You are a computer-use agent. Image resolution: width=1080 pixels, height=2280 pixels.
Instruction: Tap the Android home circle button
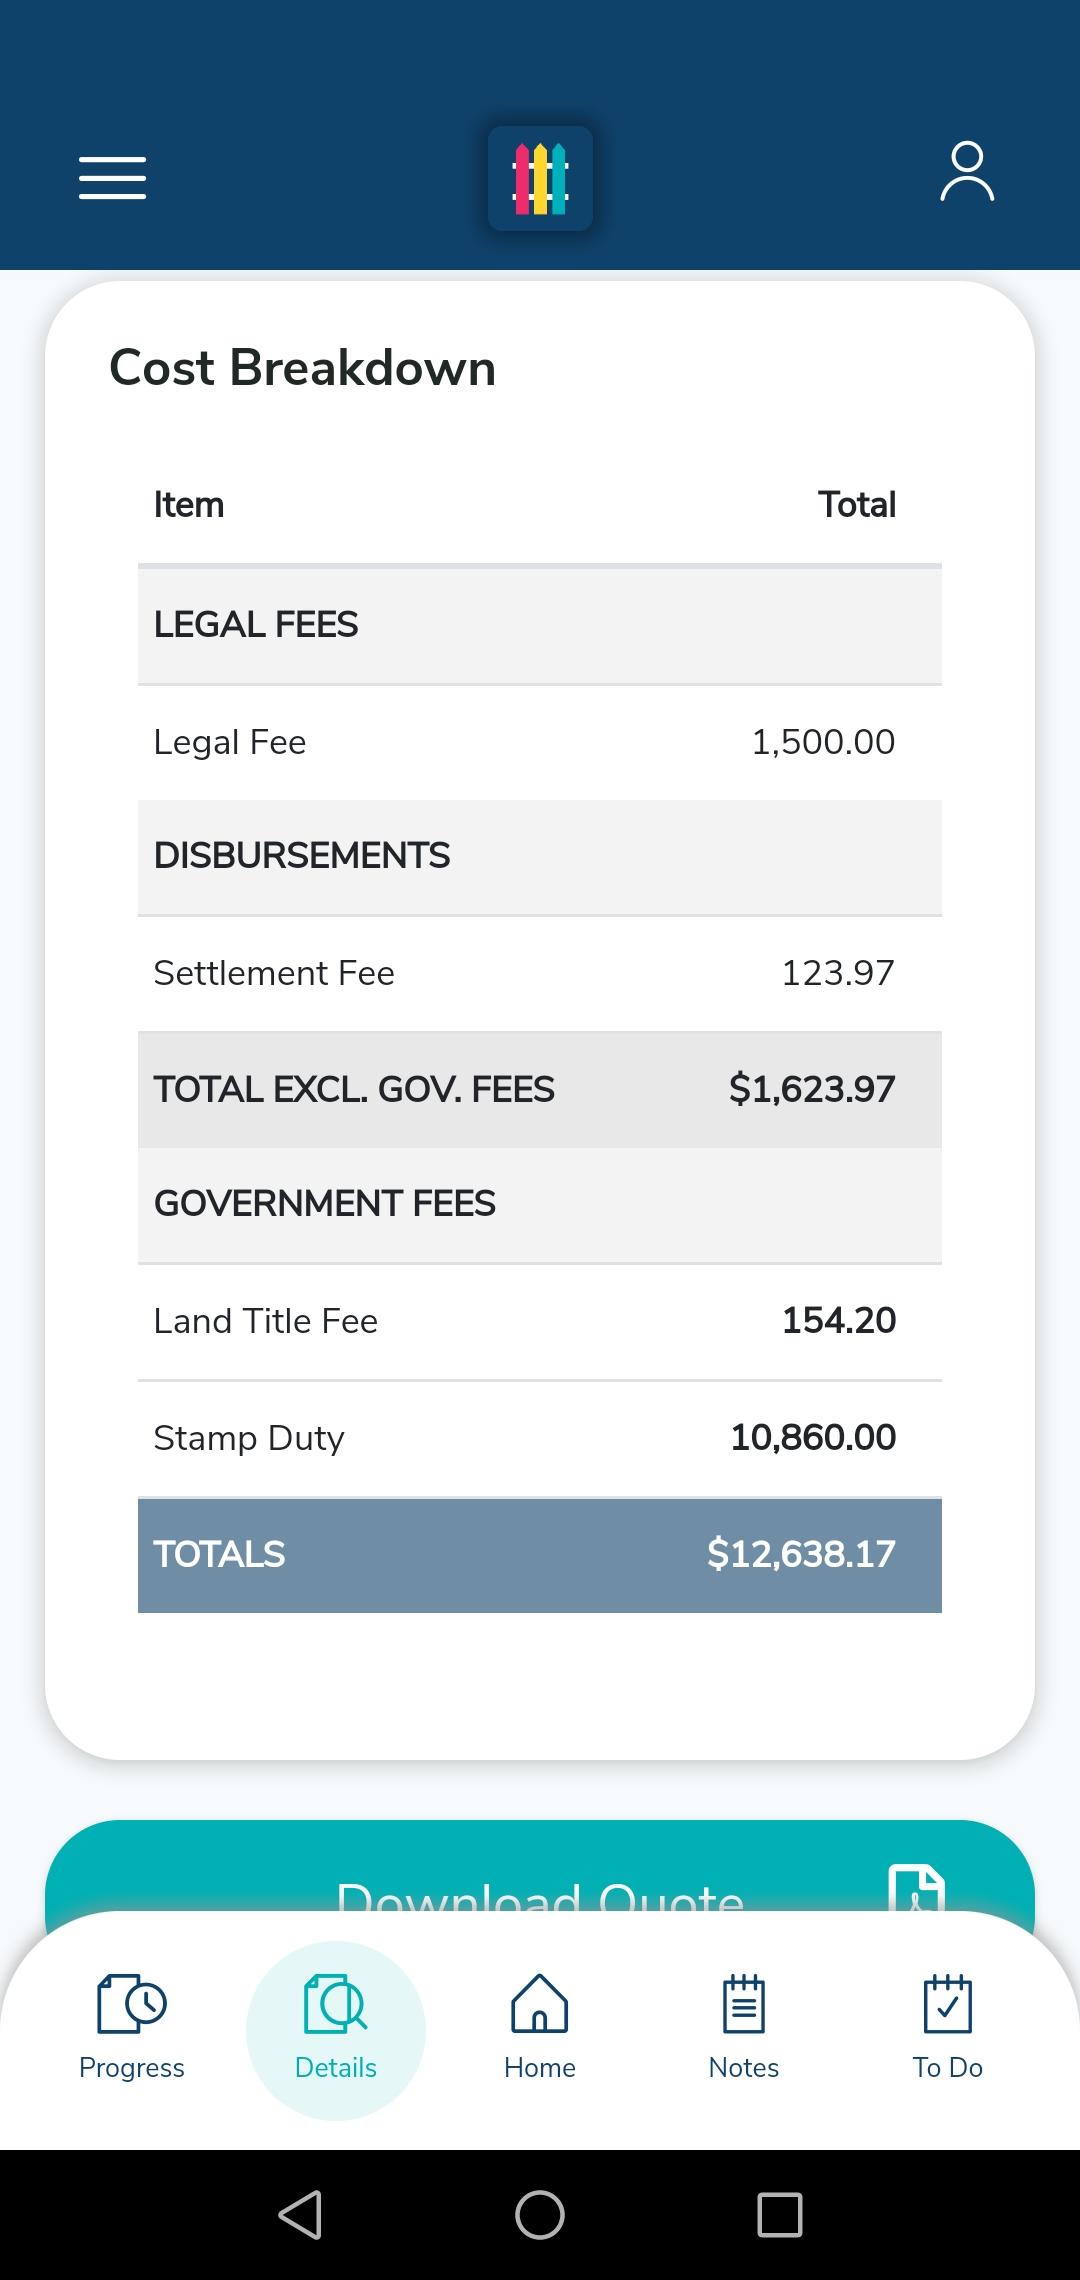(x=540, y=2214)
